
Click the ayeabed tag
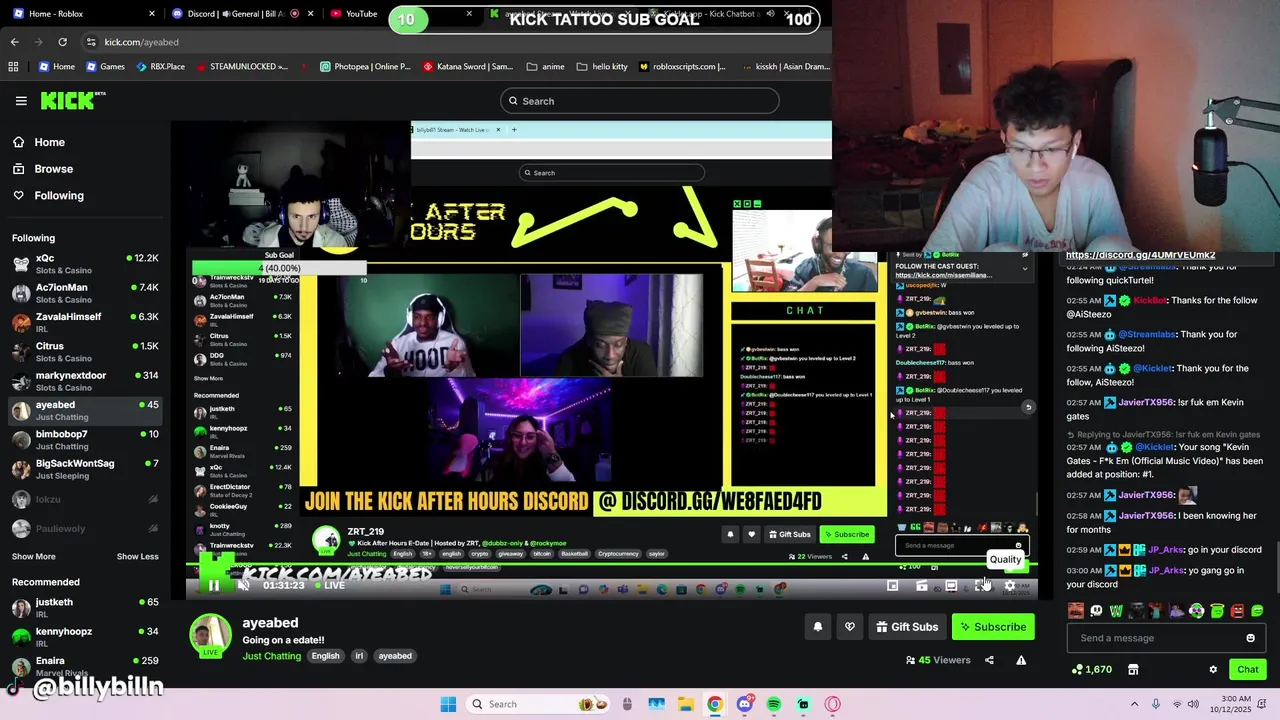(395, 656)
